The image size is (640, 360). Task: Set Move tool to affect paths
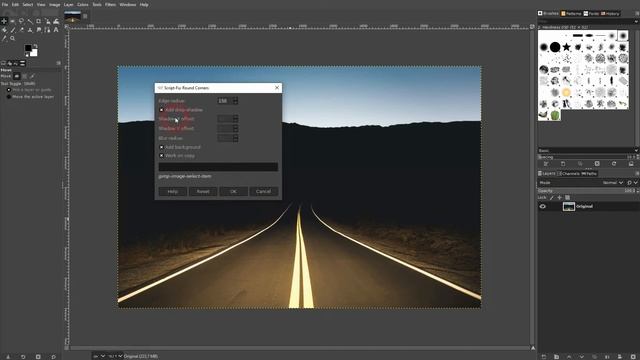(x=32, y=76)
